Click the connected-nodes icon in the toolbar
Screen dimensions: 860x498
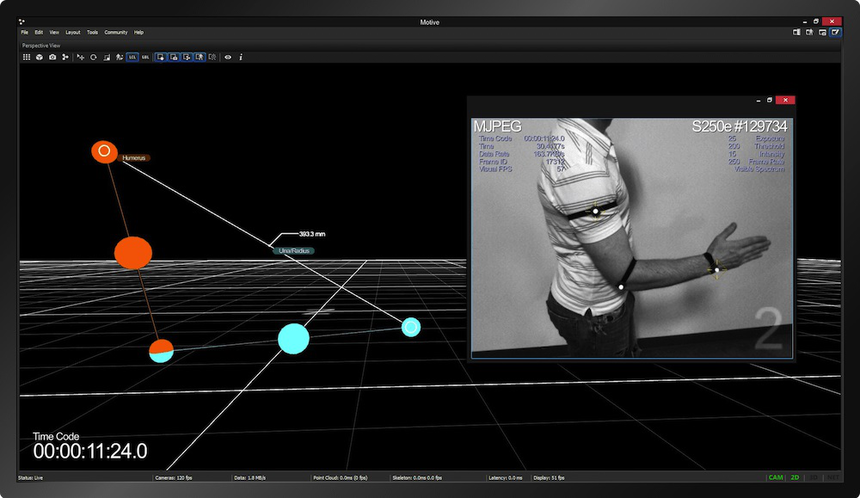coord(65,57)
